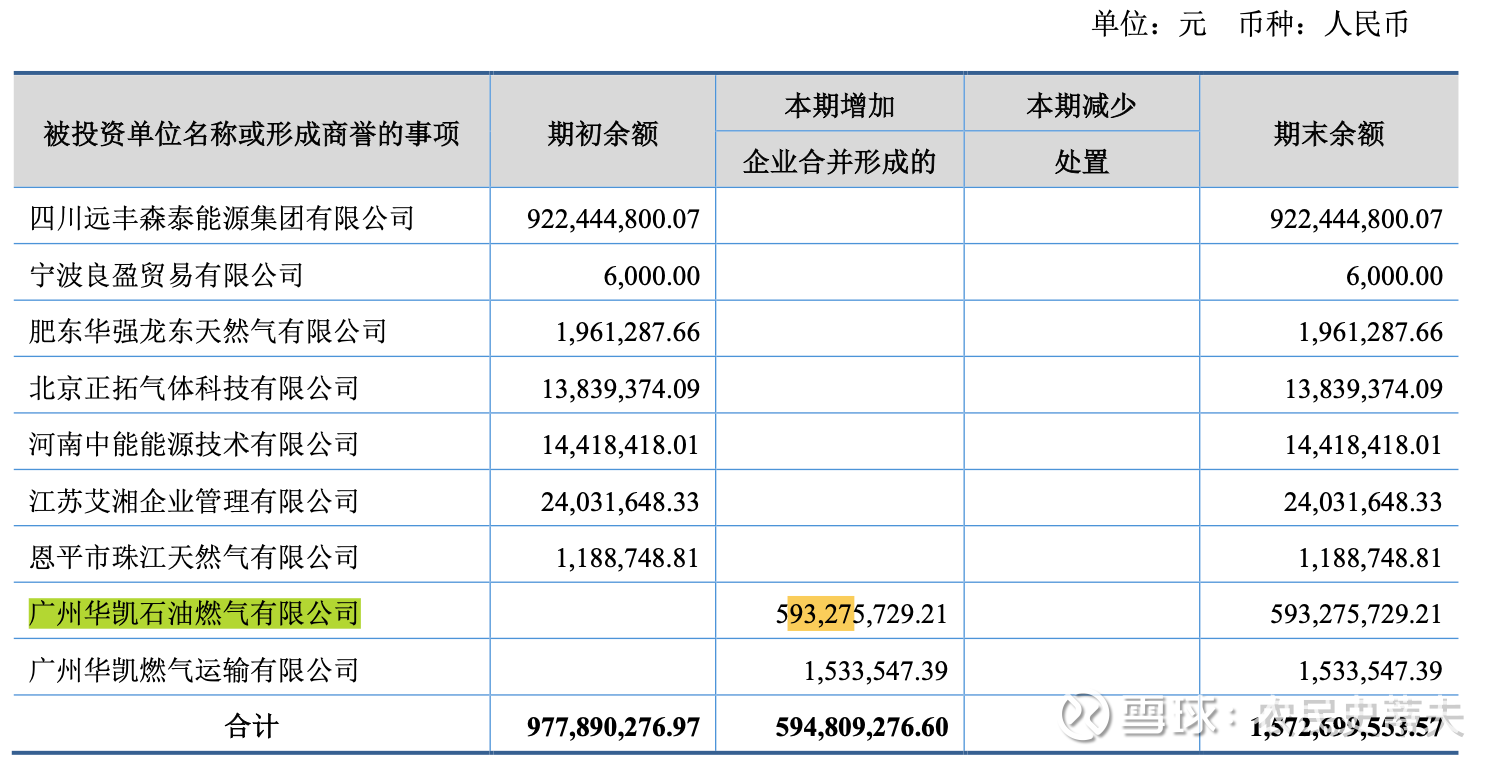
Task: Click the 河南中能能源技术有限公司 row name
Action: [x=194, y=444]
